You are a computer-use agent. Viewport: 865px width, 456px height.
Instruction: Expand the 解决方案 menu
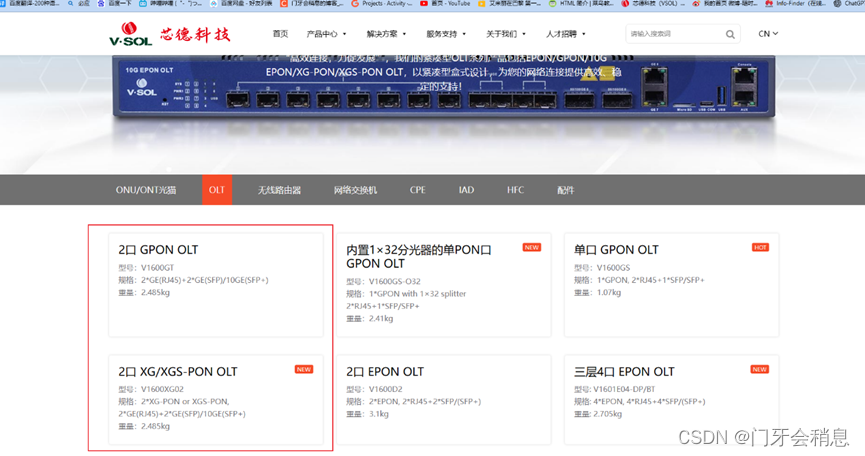tap(386, 34)
